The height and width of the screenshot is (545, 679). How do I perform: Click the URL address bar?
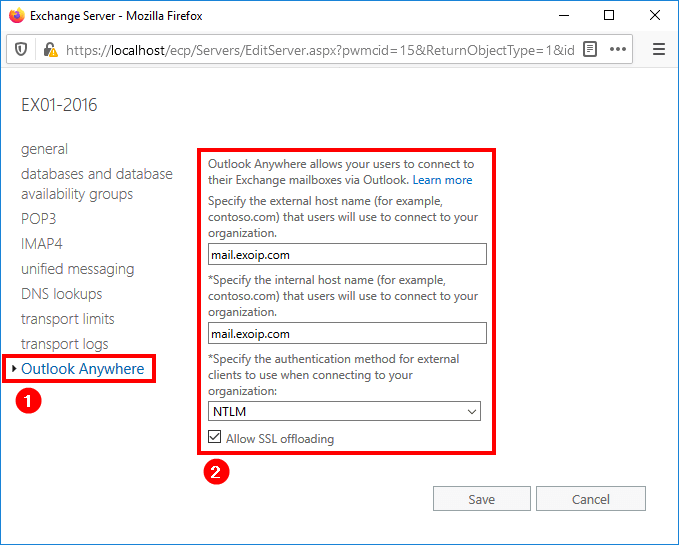point(320,50)
